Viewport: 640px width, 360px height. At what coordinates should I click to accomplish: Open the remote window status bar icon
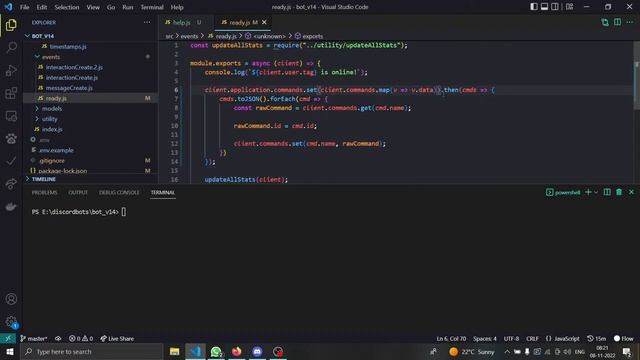pyautogui.click(x=8, y=338)
